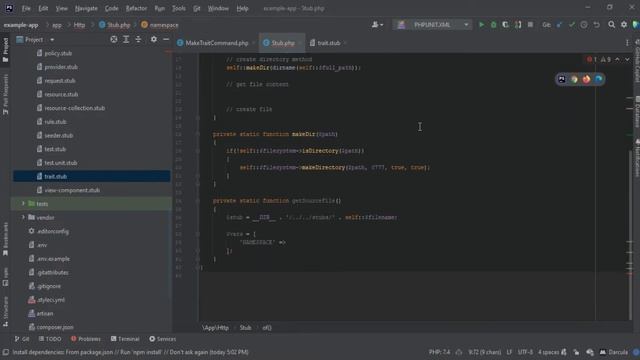The width and height of the screenshot is (640, 360).
Task: Open the TODO tool window
Action: [x=50, y=339]
